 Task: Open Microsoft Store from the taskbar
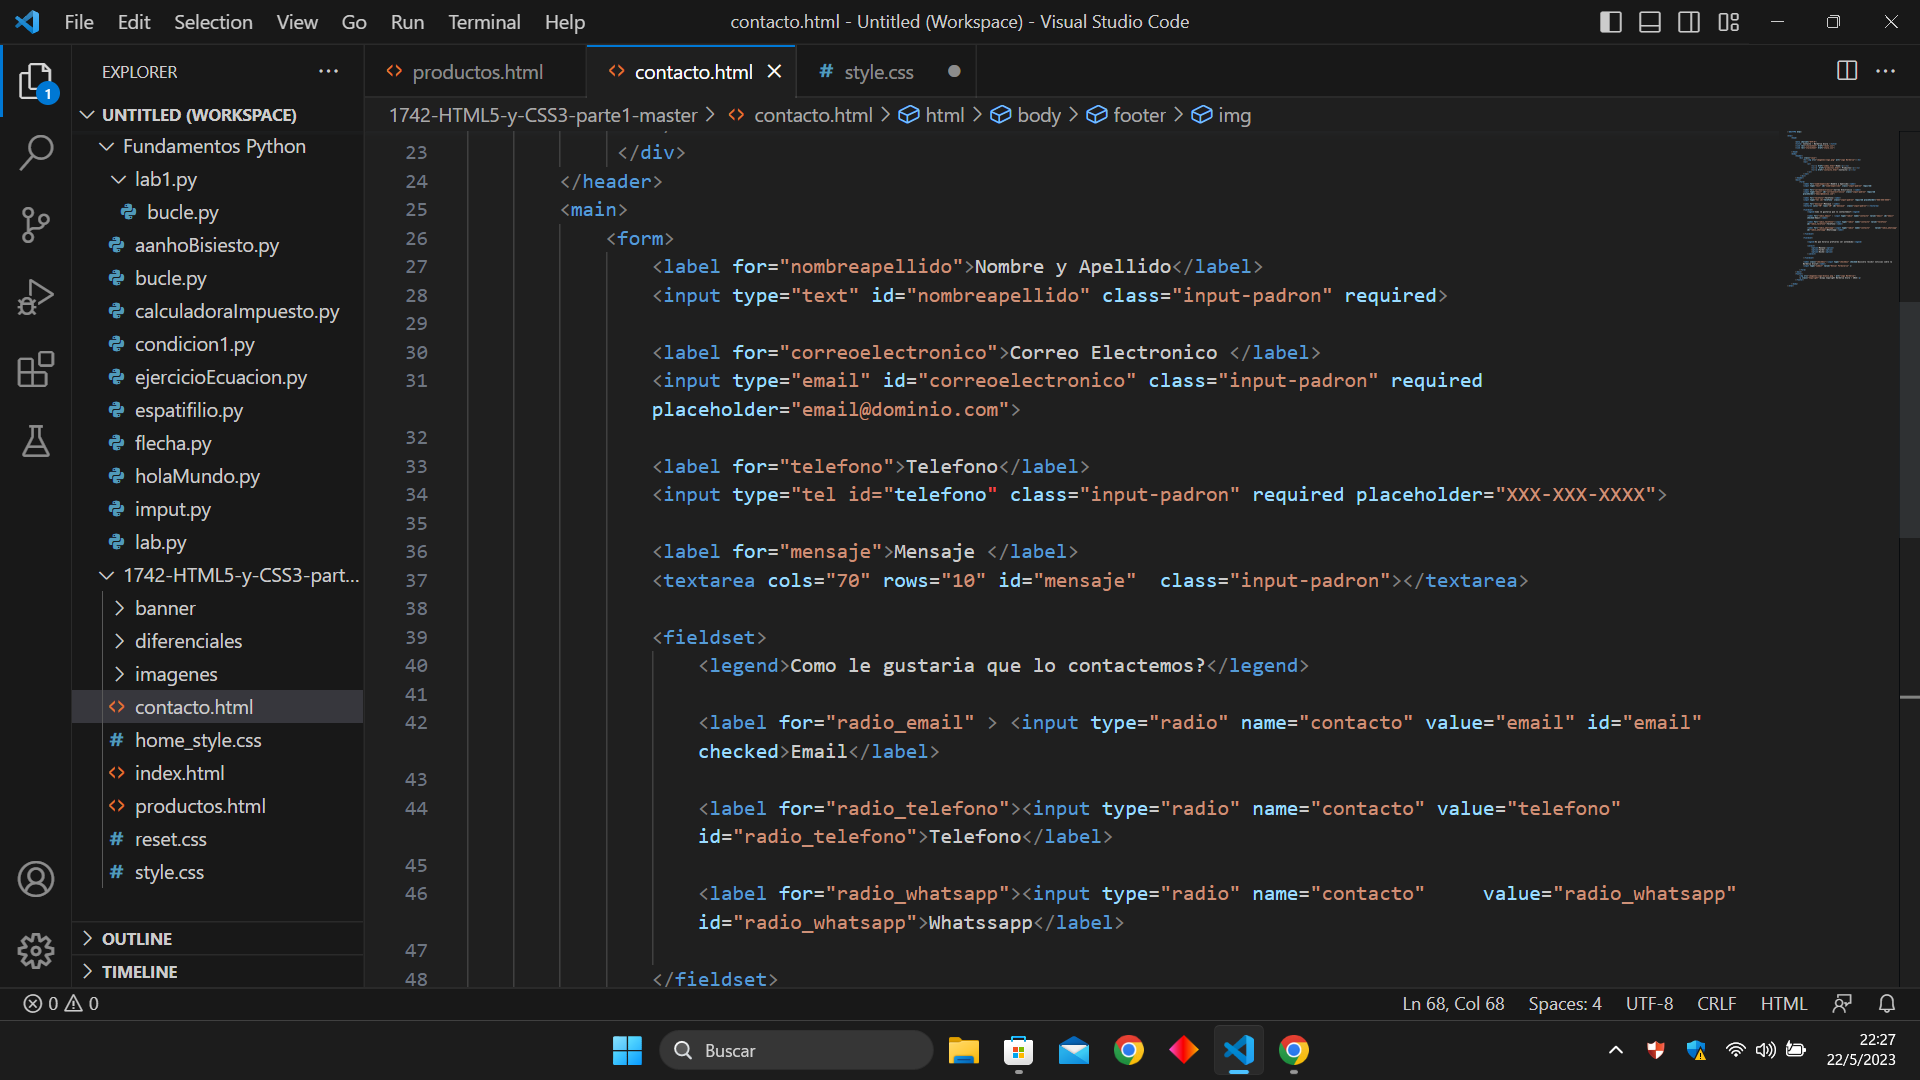click(x=1019, y=1050)
